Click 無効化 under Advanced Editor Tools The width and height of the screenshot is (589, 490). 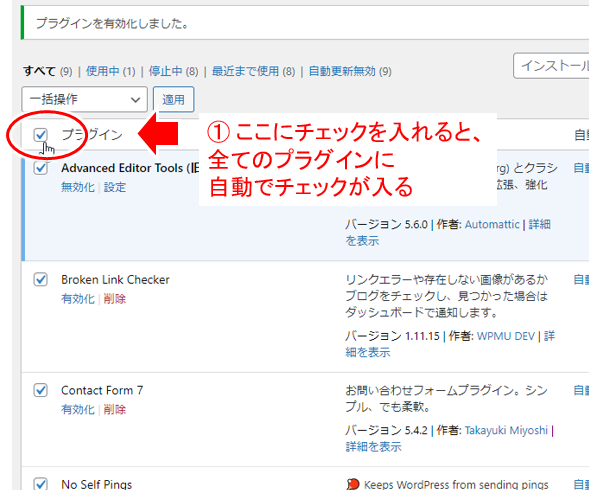click(x=78, y=187)
